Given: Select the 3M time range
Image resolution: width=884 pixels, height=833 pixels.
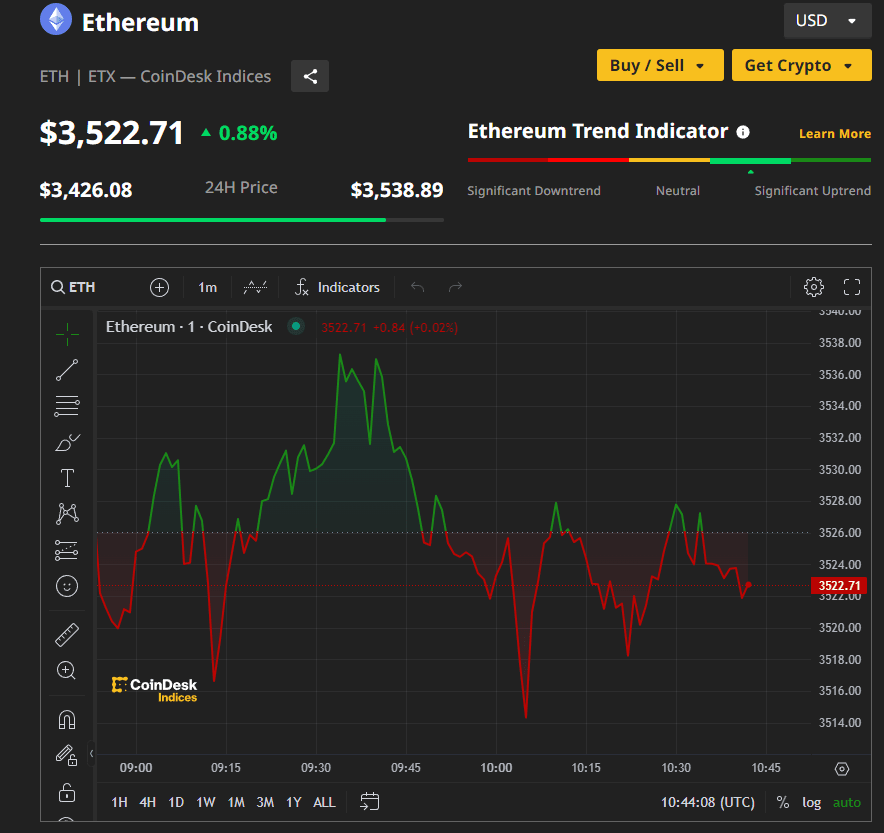Looking at the screenshot, I should point(266,802).
